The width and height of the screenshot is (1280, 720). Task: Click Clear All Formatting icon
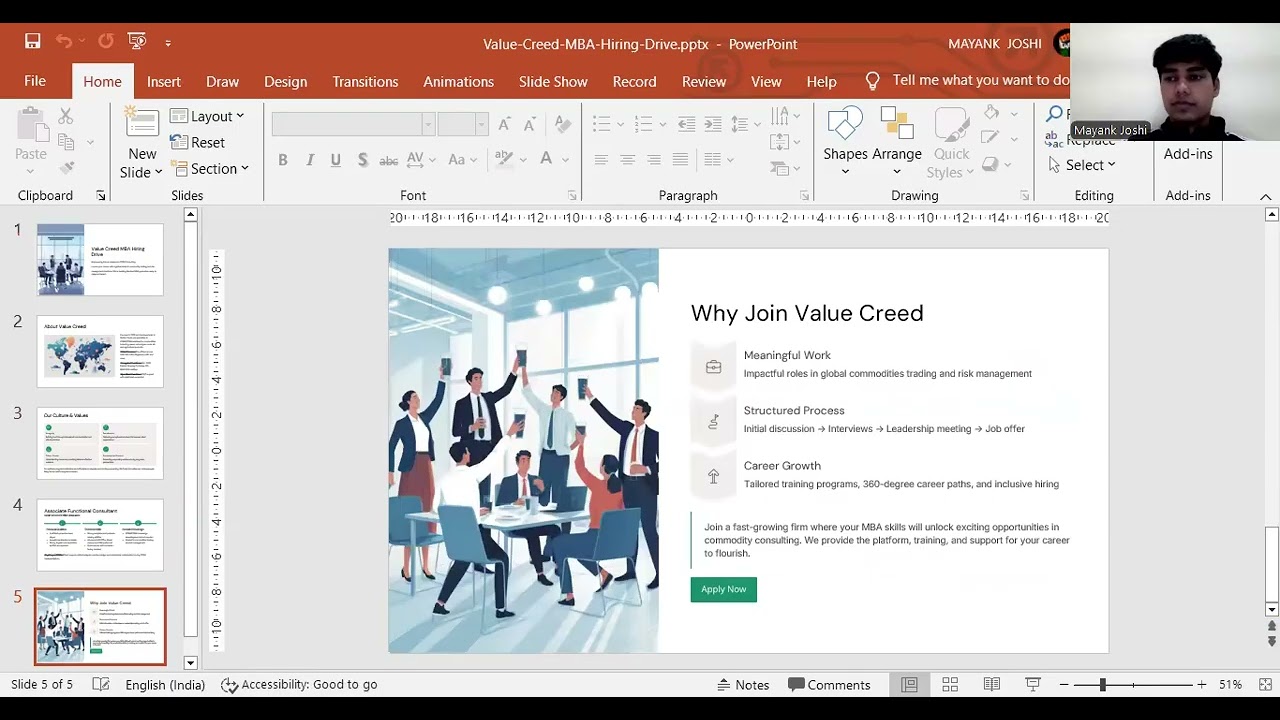(x=563, y=124)
